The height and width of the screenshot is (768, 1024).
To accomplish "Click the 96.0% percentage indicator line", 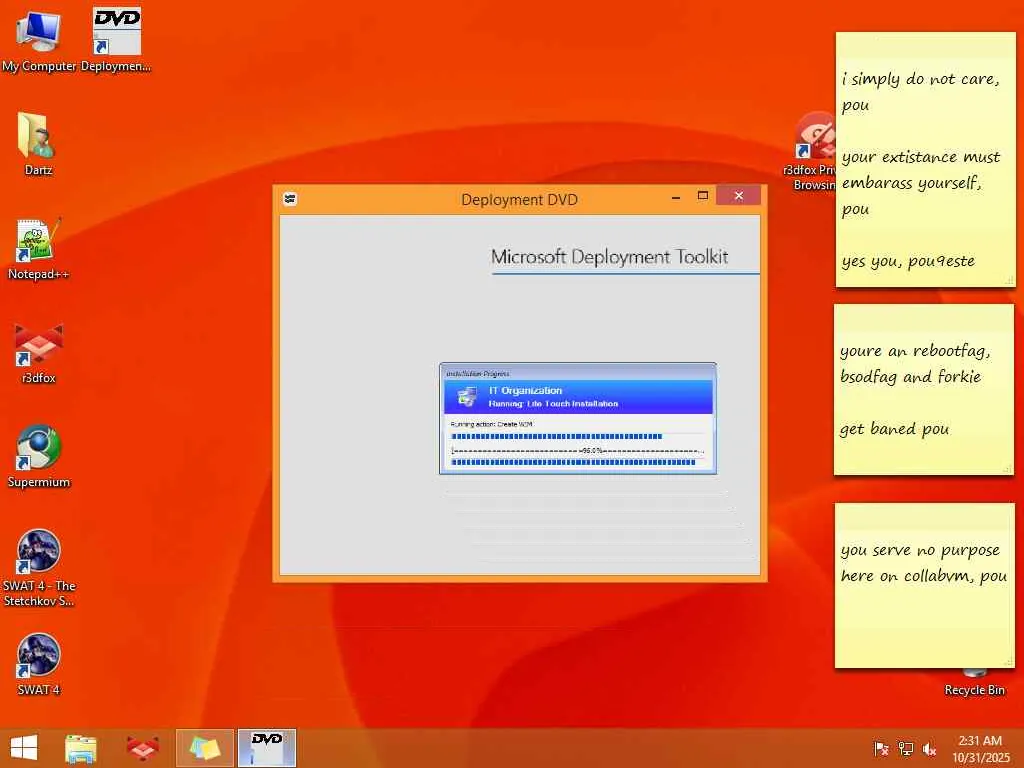I will click(577, 451).
